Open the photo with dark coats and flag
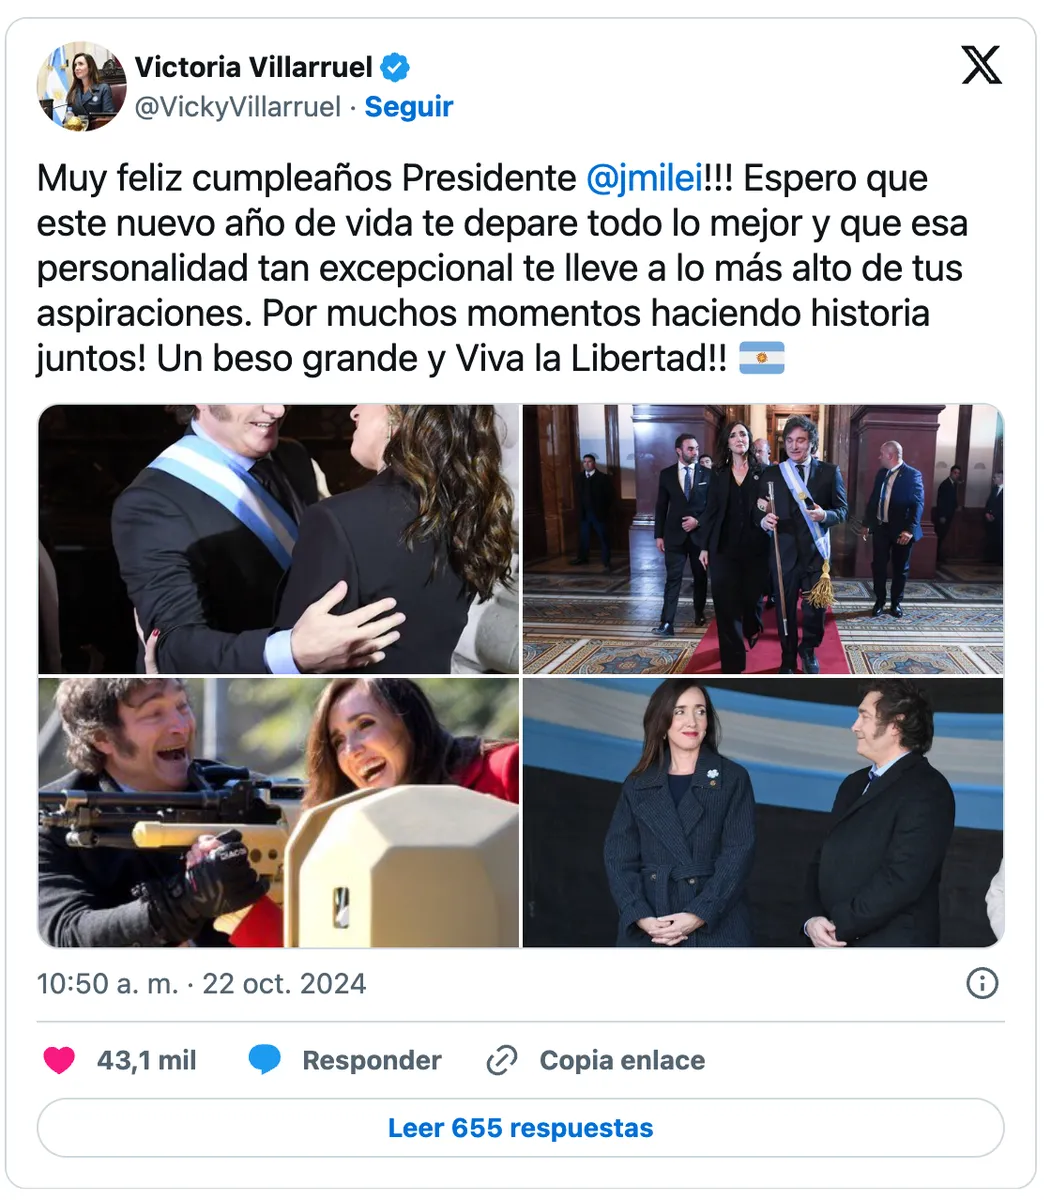This screenshot has height=1200, width=1051. click(x=763, y=812)
